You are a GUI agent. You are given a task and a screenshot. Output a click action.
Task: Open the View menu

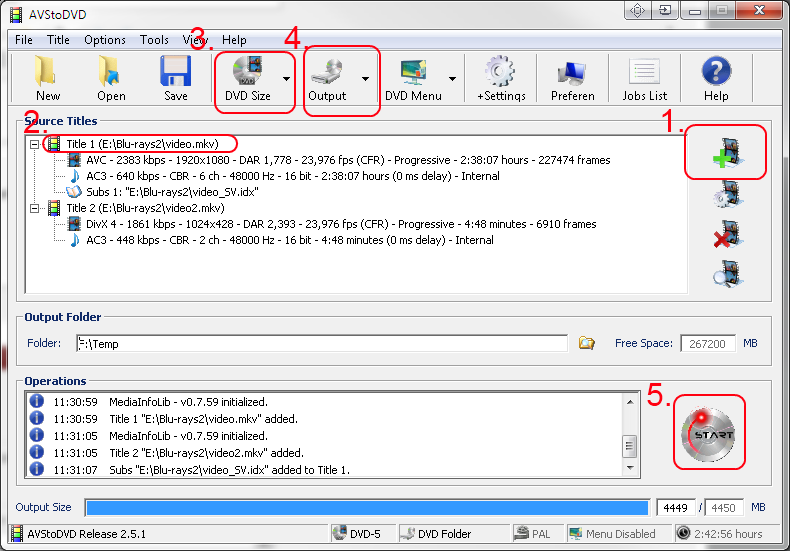[195, 40]
